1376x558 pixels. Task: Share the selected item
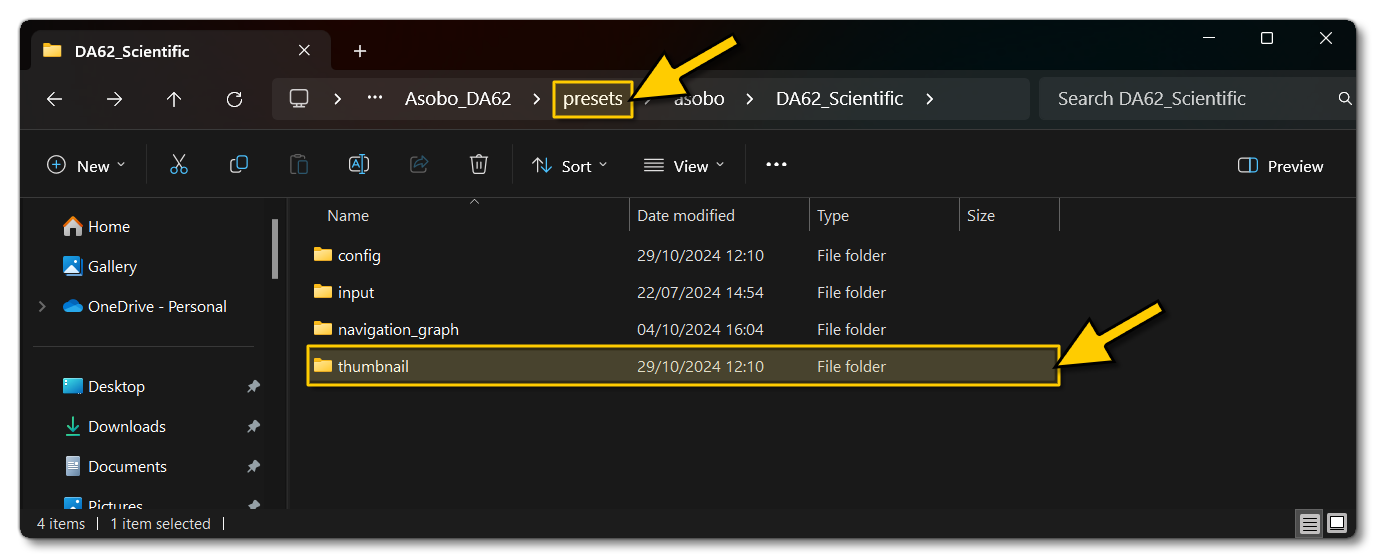click(x=419, y=165)
